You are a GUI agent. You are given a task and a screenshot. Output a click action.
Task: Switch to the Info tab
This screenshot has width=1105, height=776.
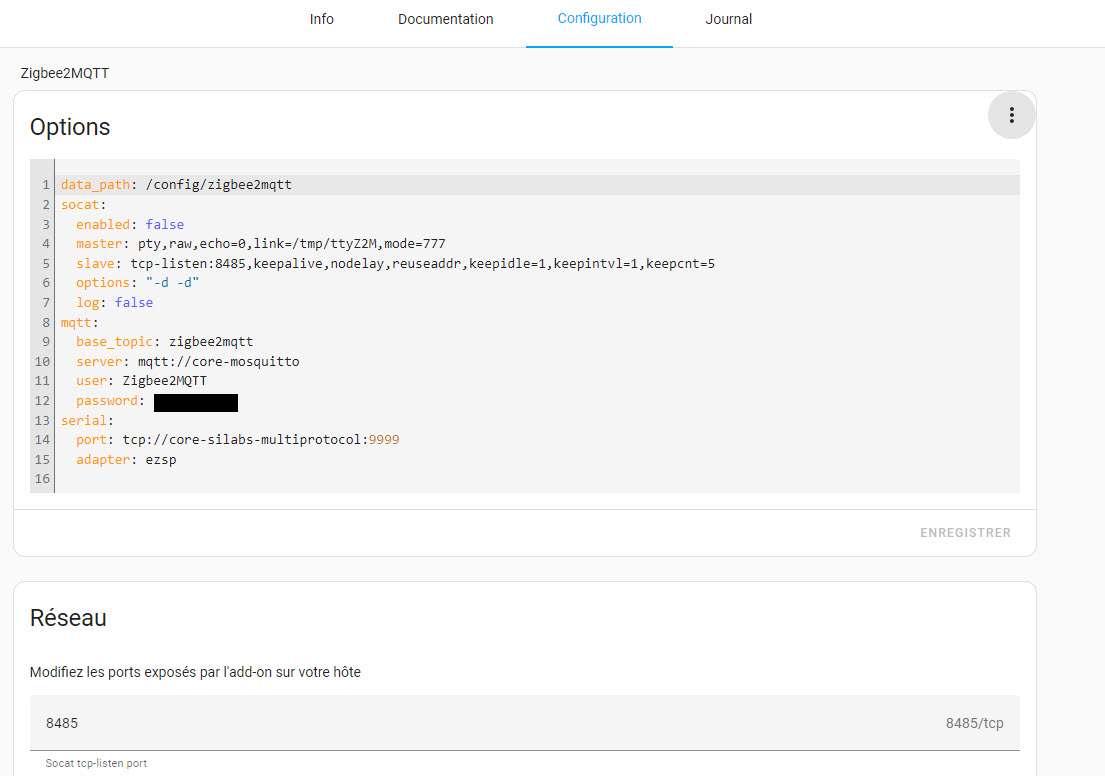click(x=321, y=19)
